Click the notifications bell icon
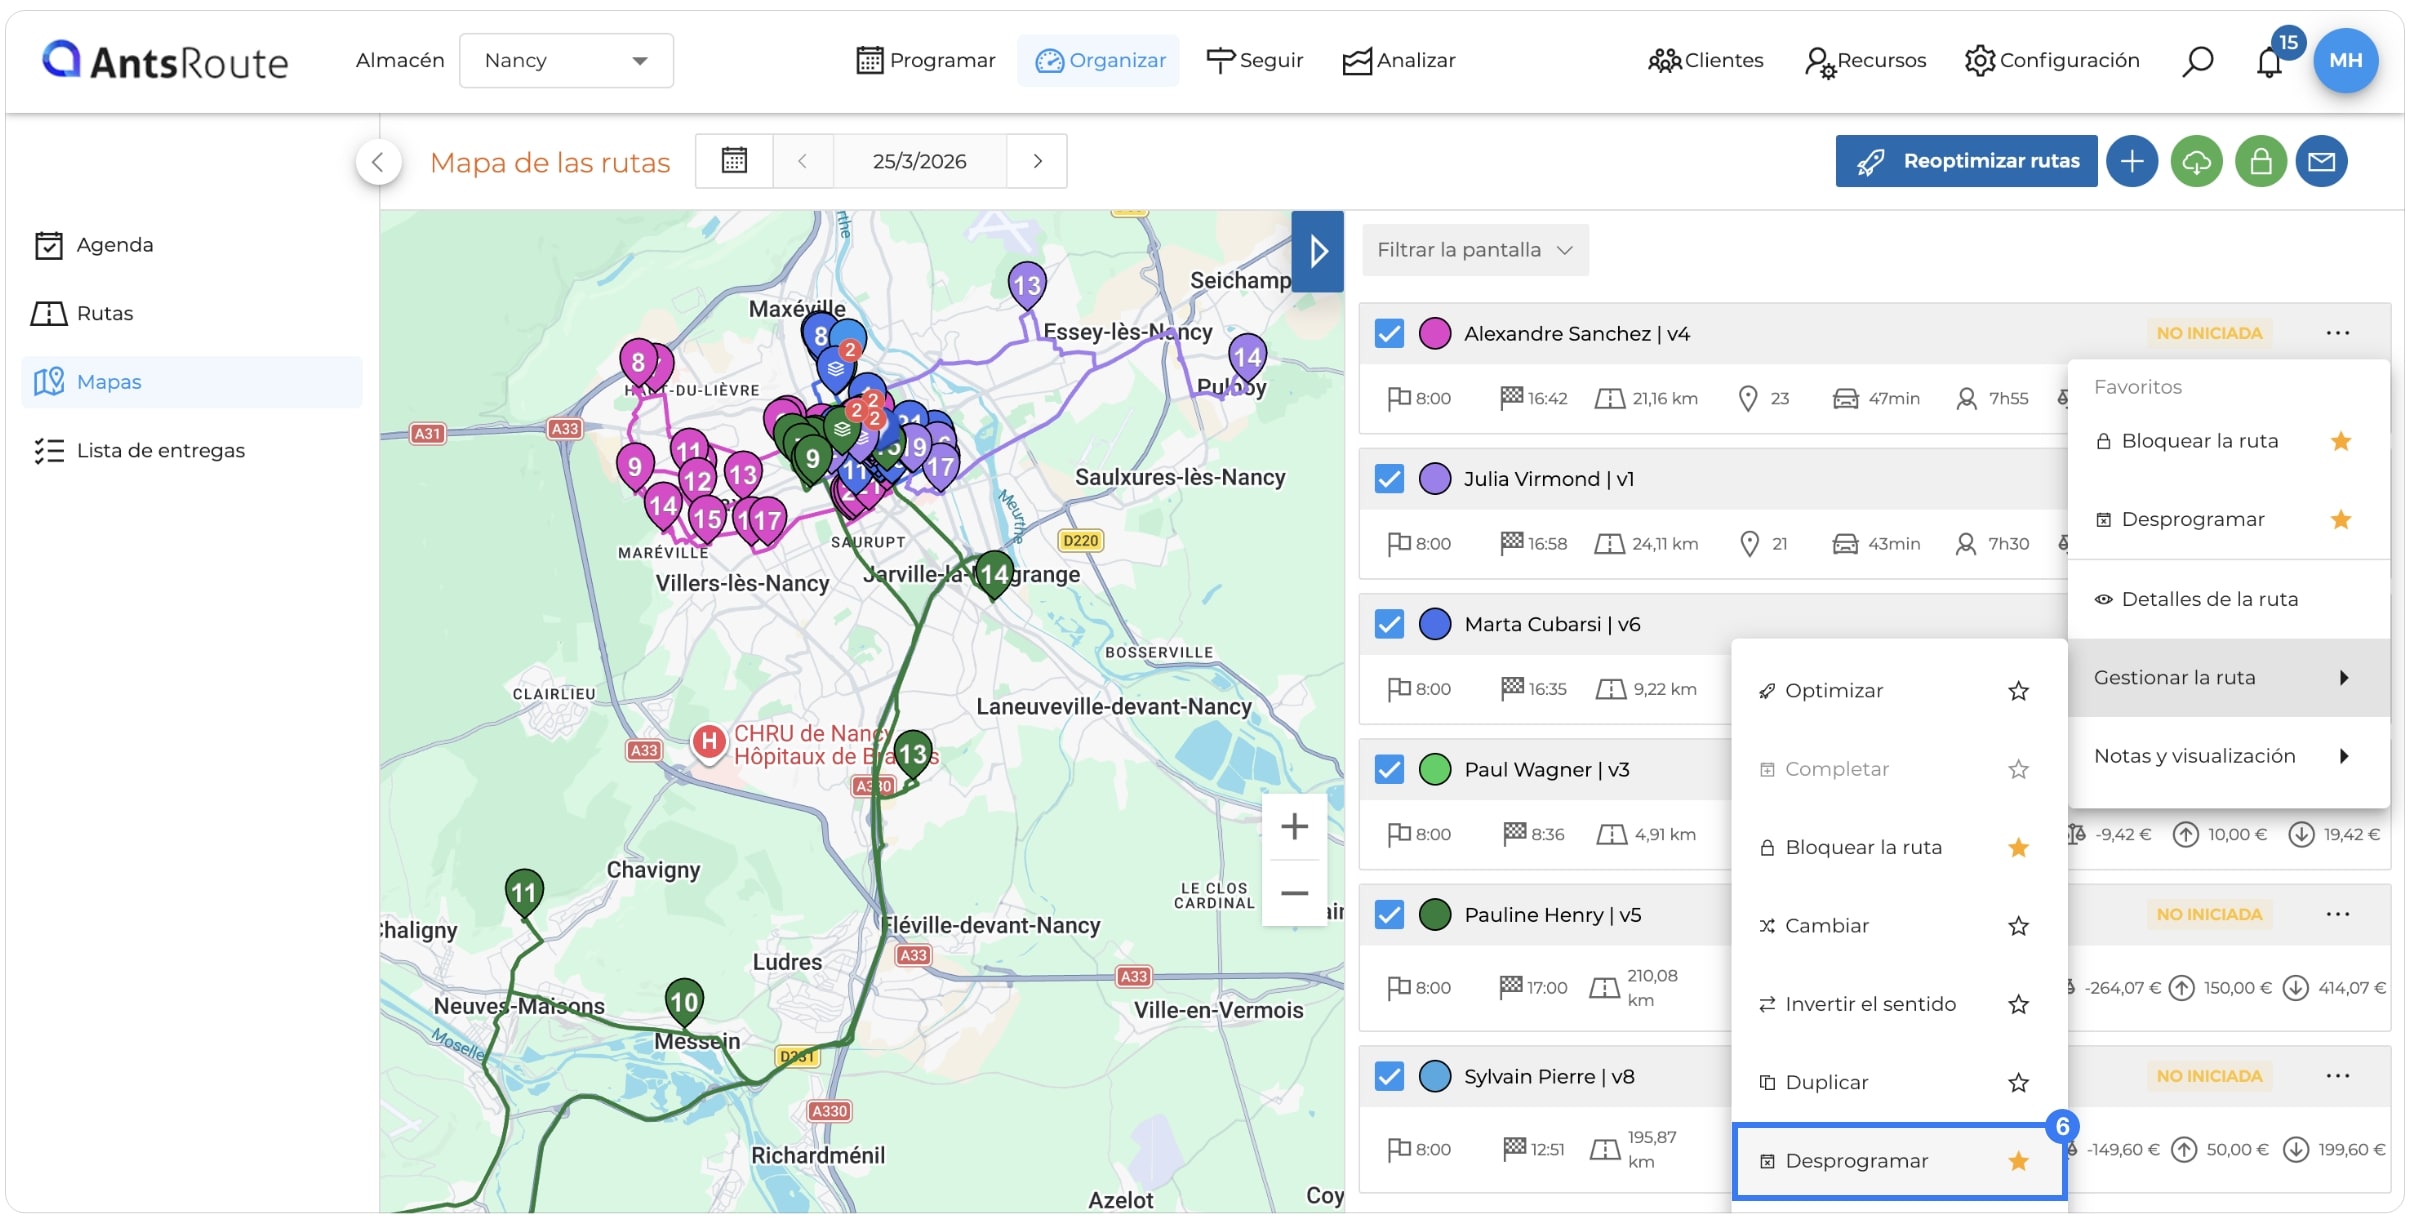 (2269, 62)
